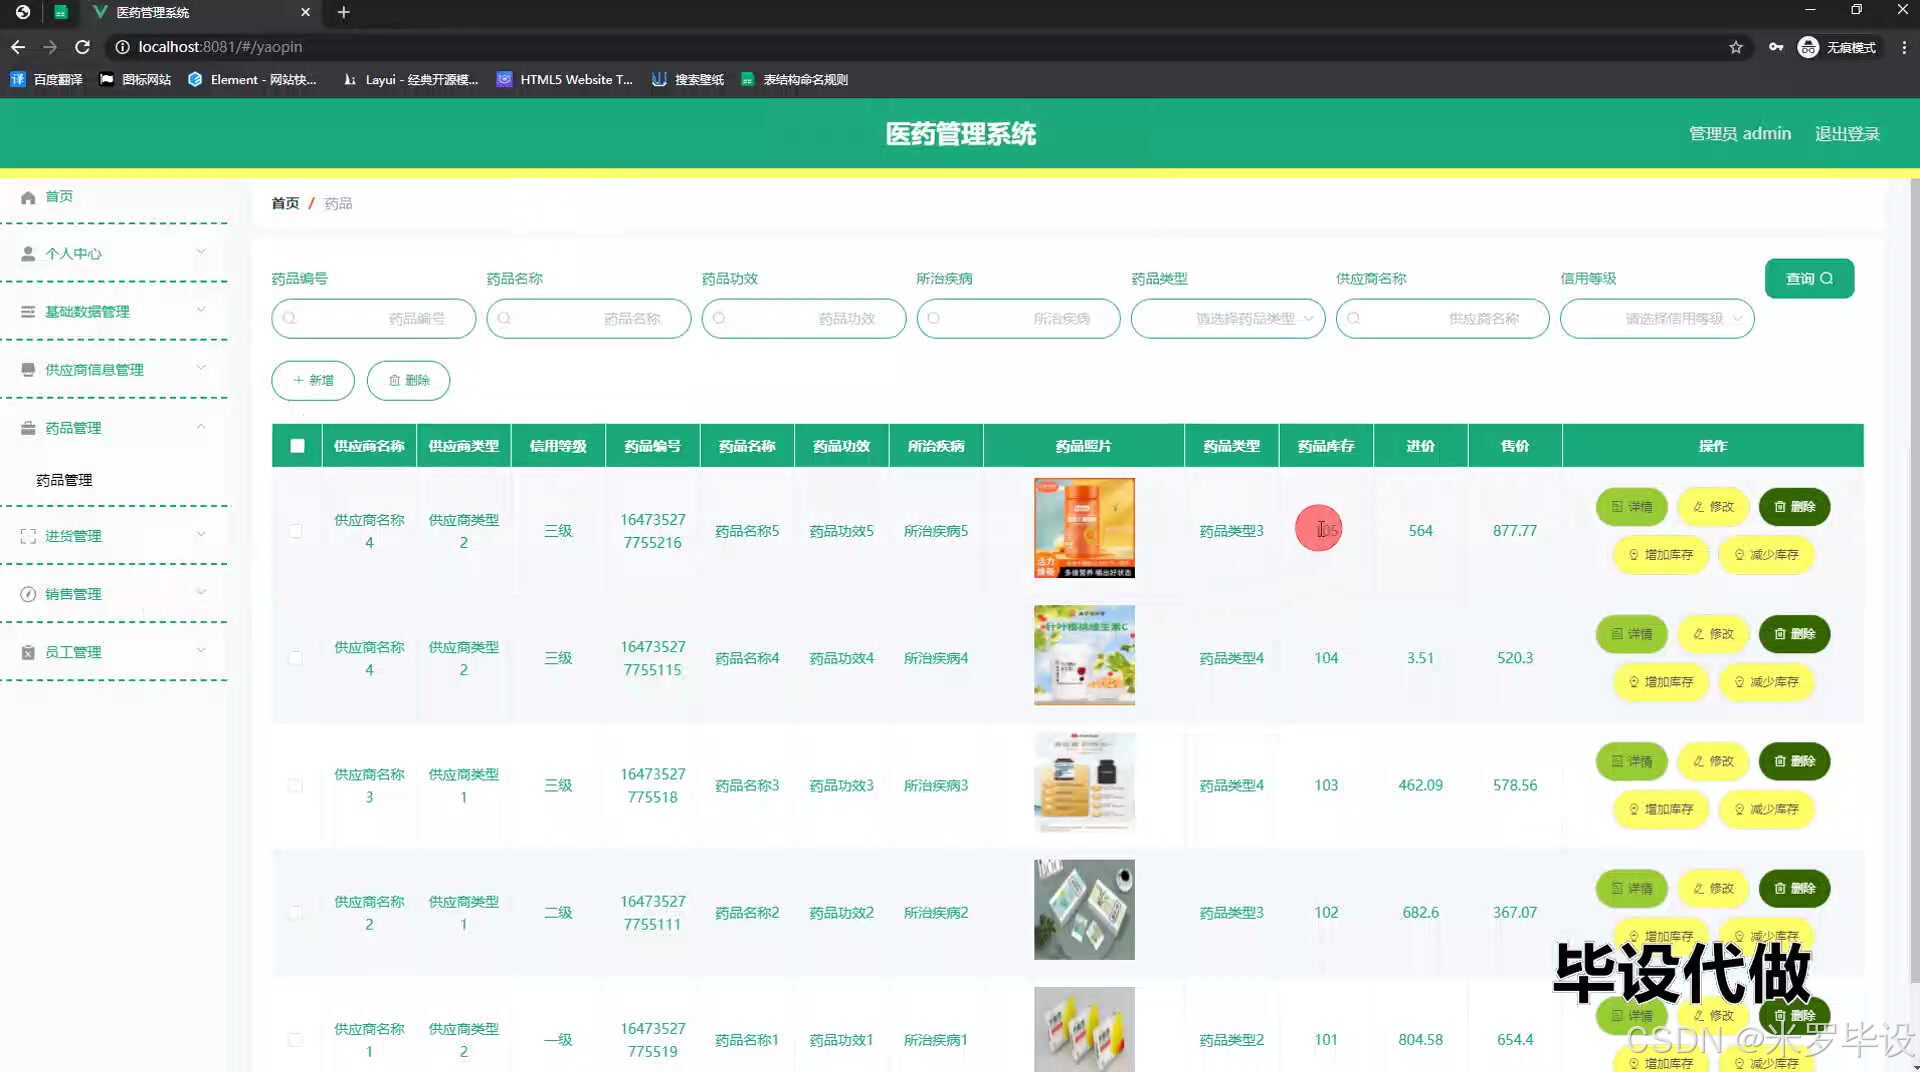This screenshot has width=1920, height=1072.
Task: Check row checkbox for 药品名称1
Action: point(296,1040)
